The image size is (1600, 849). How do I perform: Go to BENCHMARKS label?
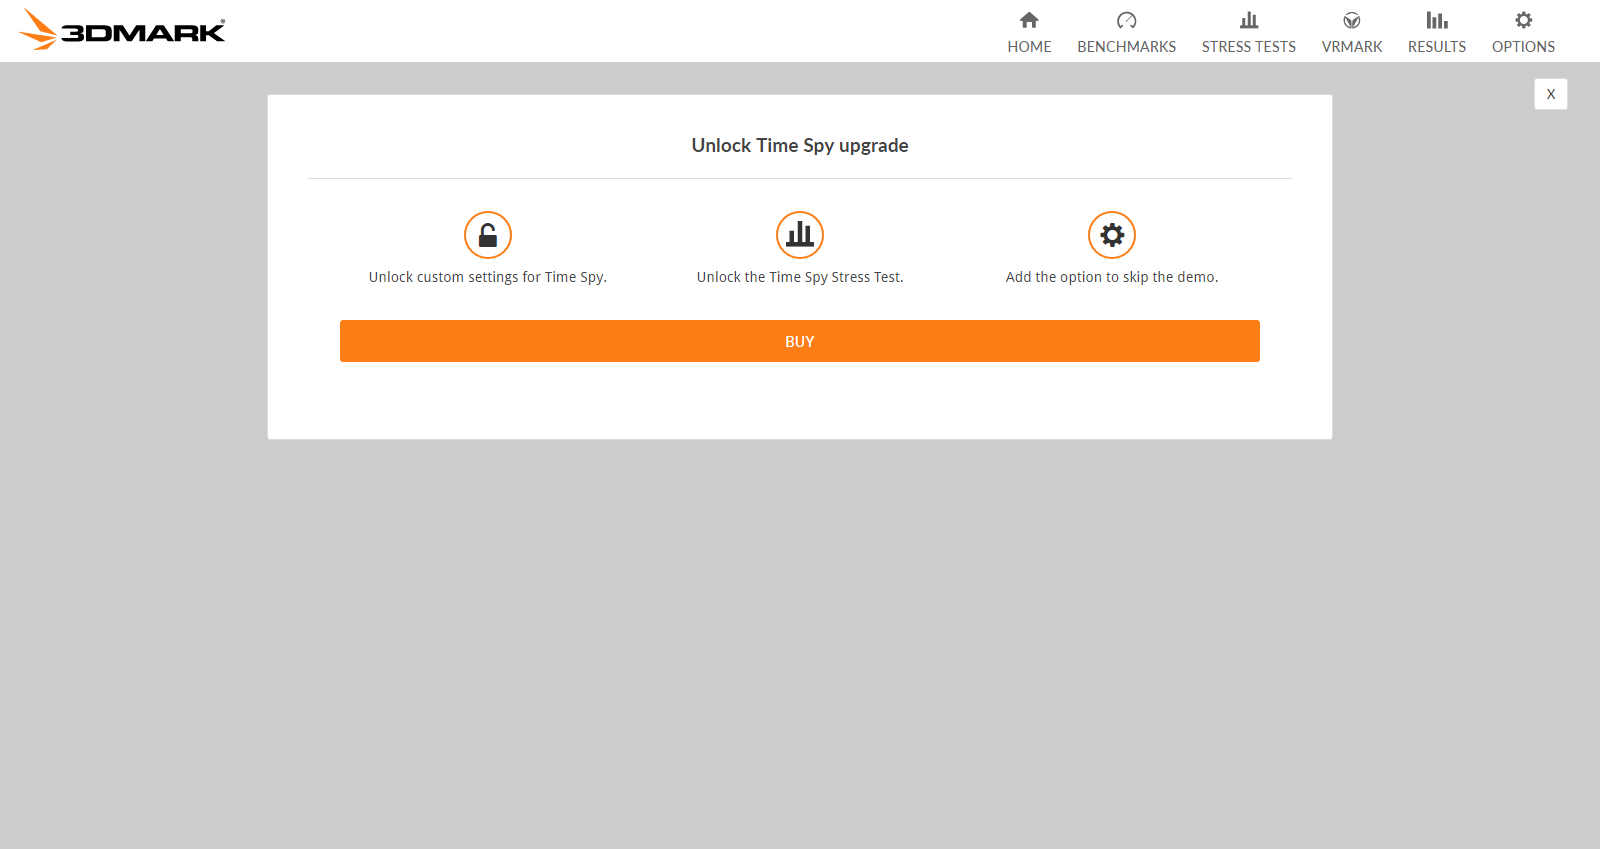(1127, 47)
